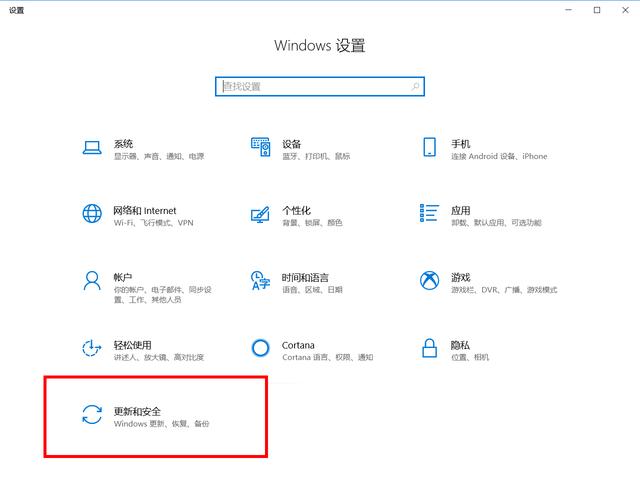Click the '背景、锁屏、颜色' description
The image size is (640, 500).
[x=312, y=223]
